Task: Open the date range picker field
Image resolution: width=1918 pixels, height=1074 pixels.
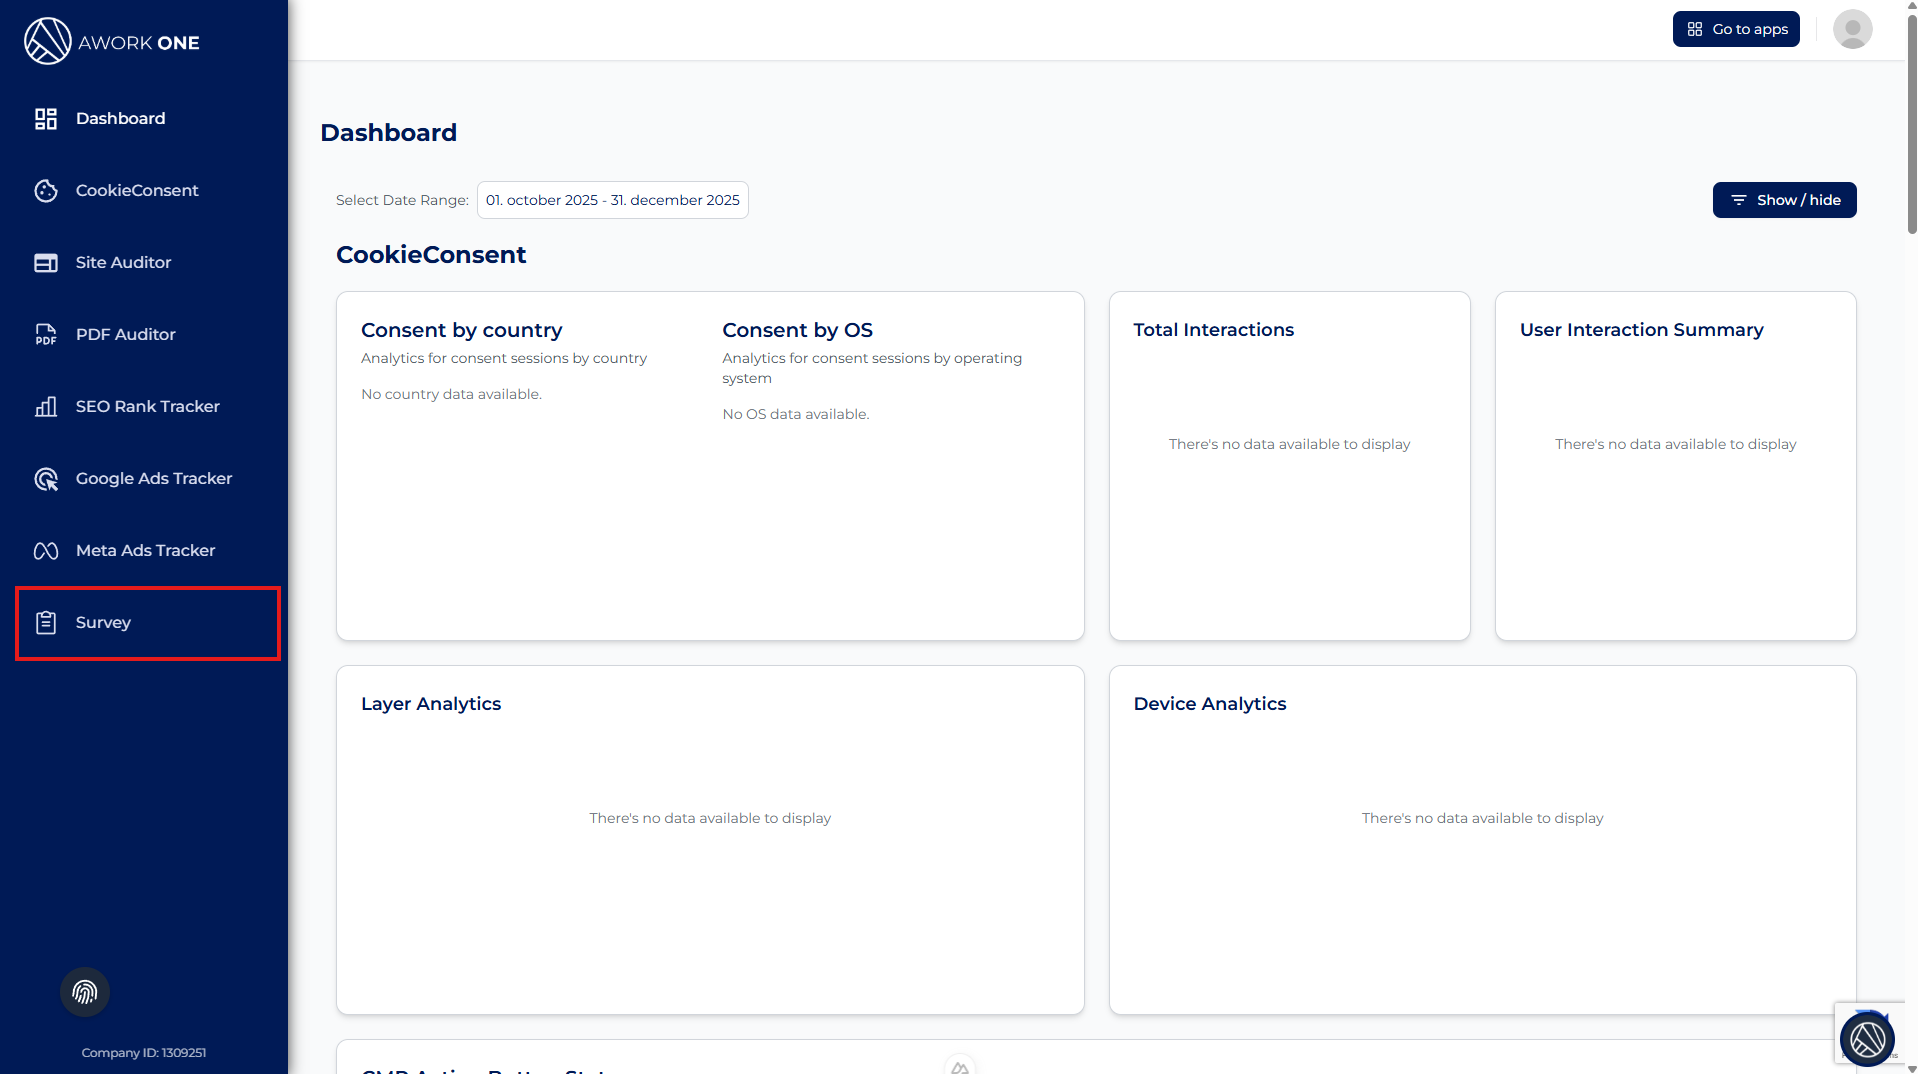Action: point(612,200)
